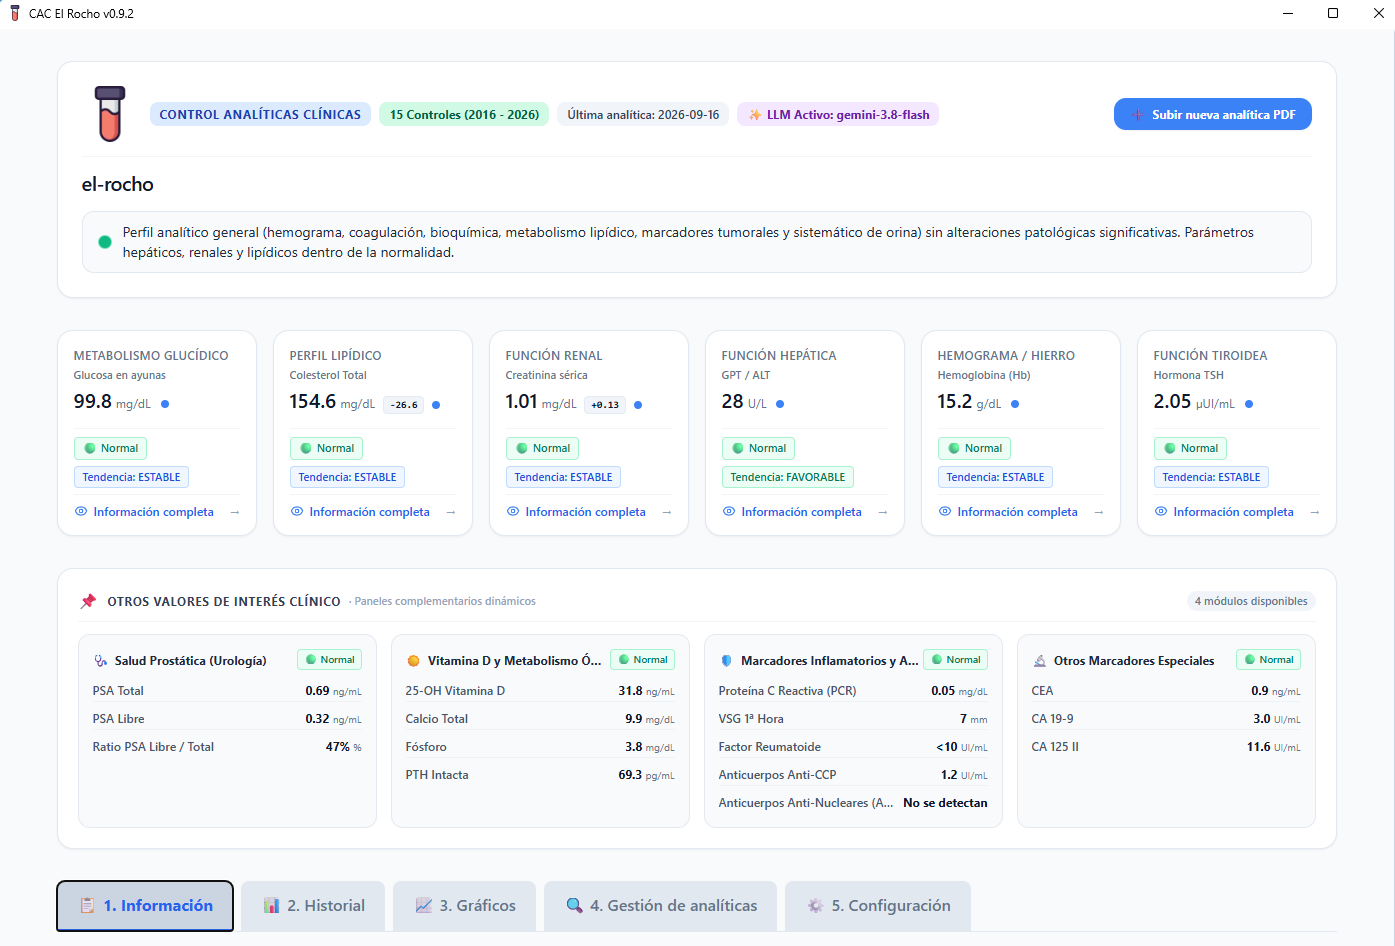Click the PSA Total row
The image size is (1395, 946).
227,691
